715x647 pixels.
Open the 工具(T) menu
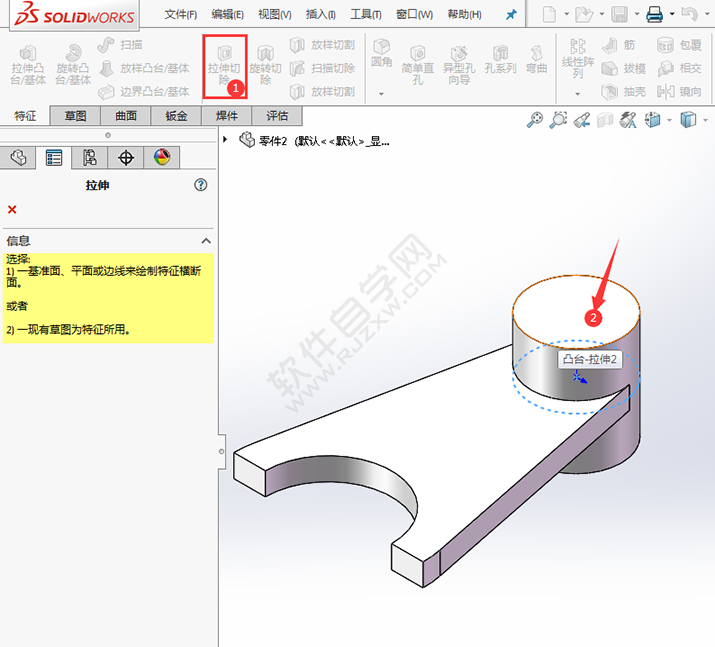(x=366, y=15)
